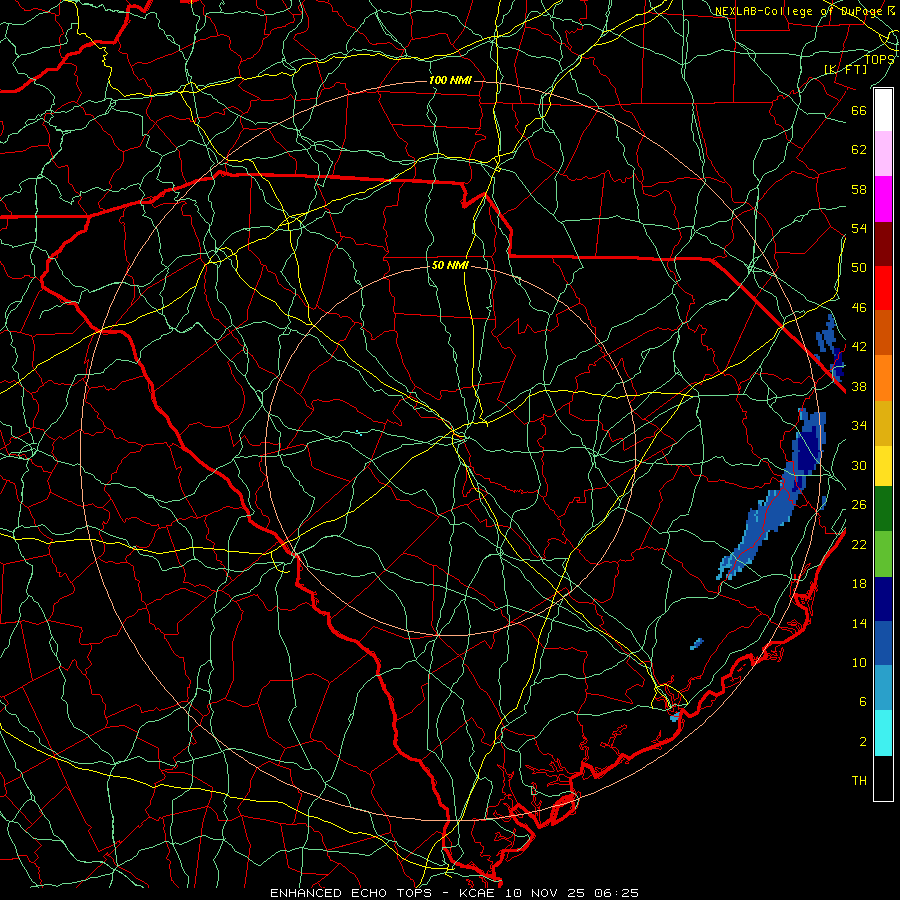Select the "26" scale label

[859, 505]
